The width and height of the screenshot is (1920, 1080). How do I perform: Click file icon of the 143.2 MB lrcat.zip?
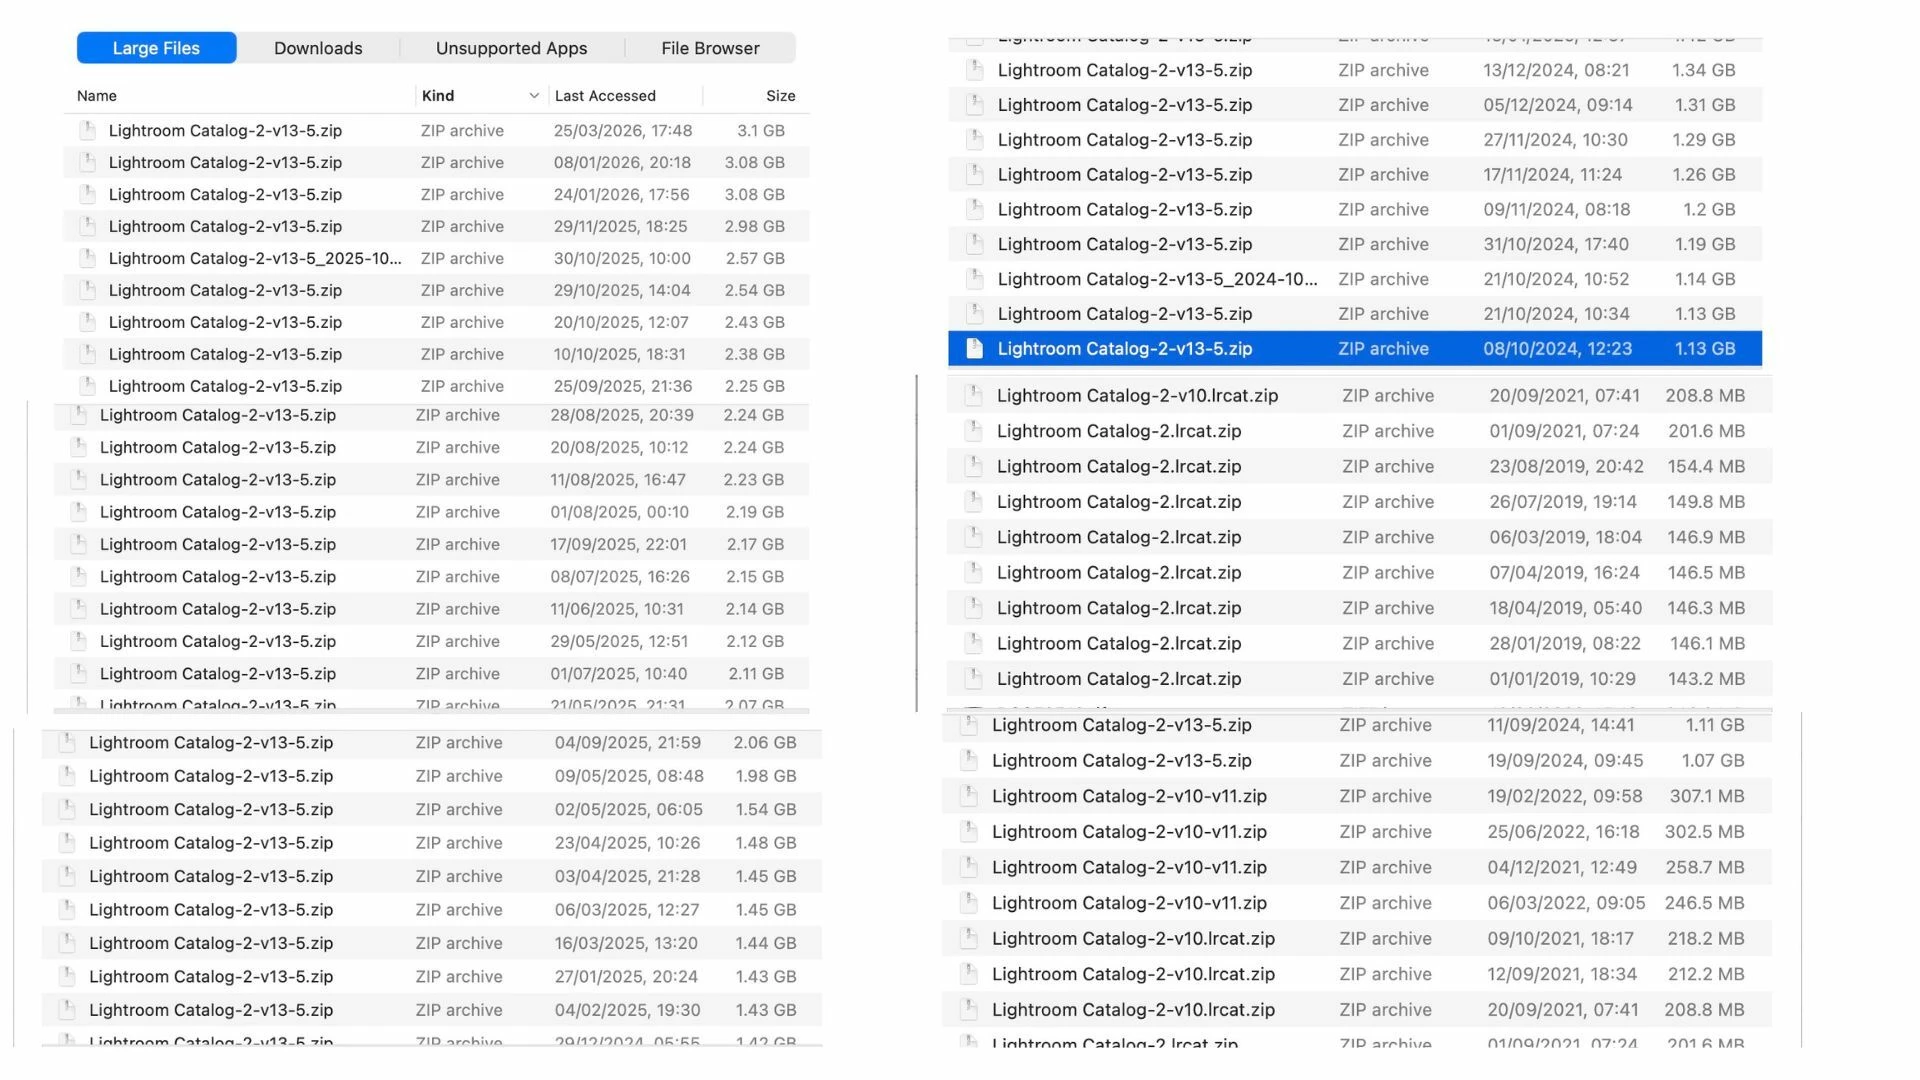pos(973,678)
